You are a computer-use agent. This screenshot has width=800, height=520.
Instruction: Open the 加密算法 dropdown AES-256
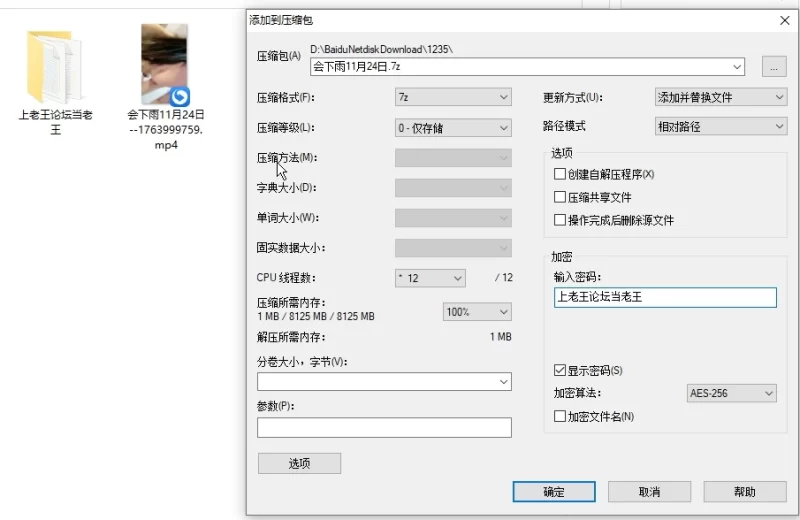click(731, 393)
